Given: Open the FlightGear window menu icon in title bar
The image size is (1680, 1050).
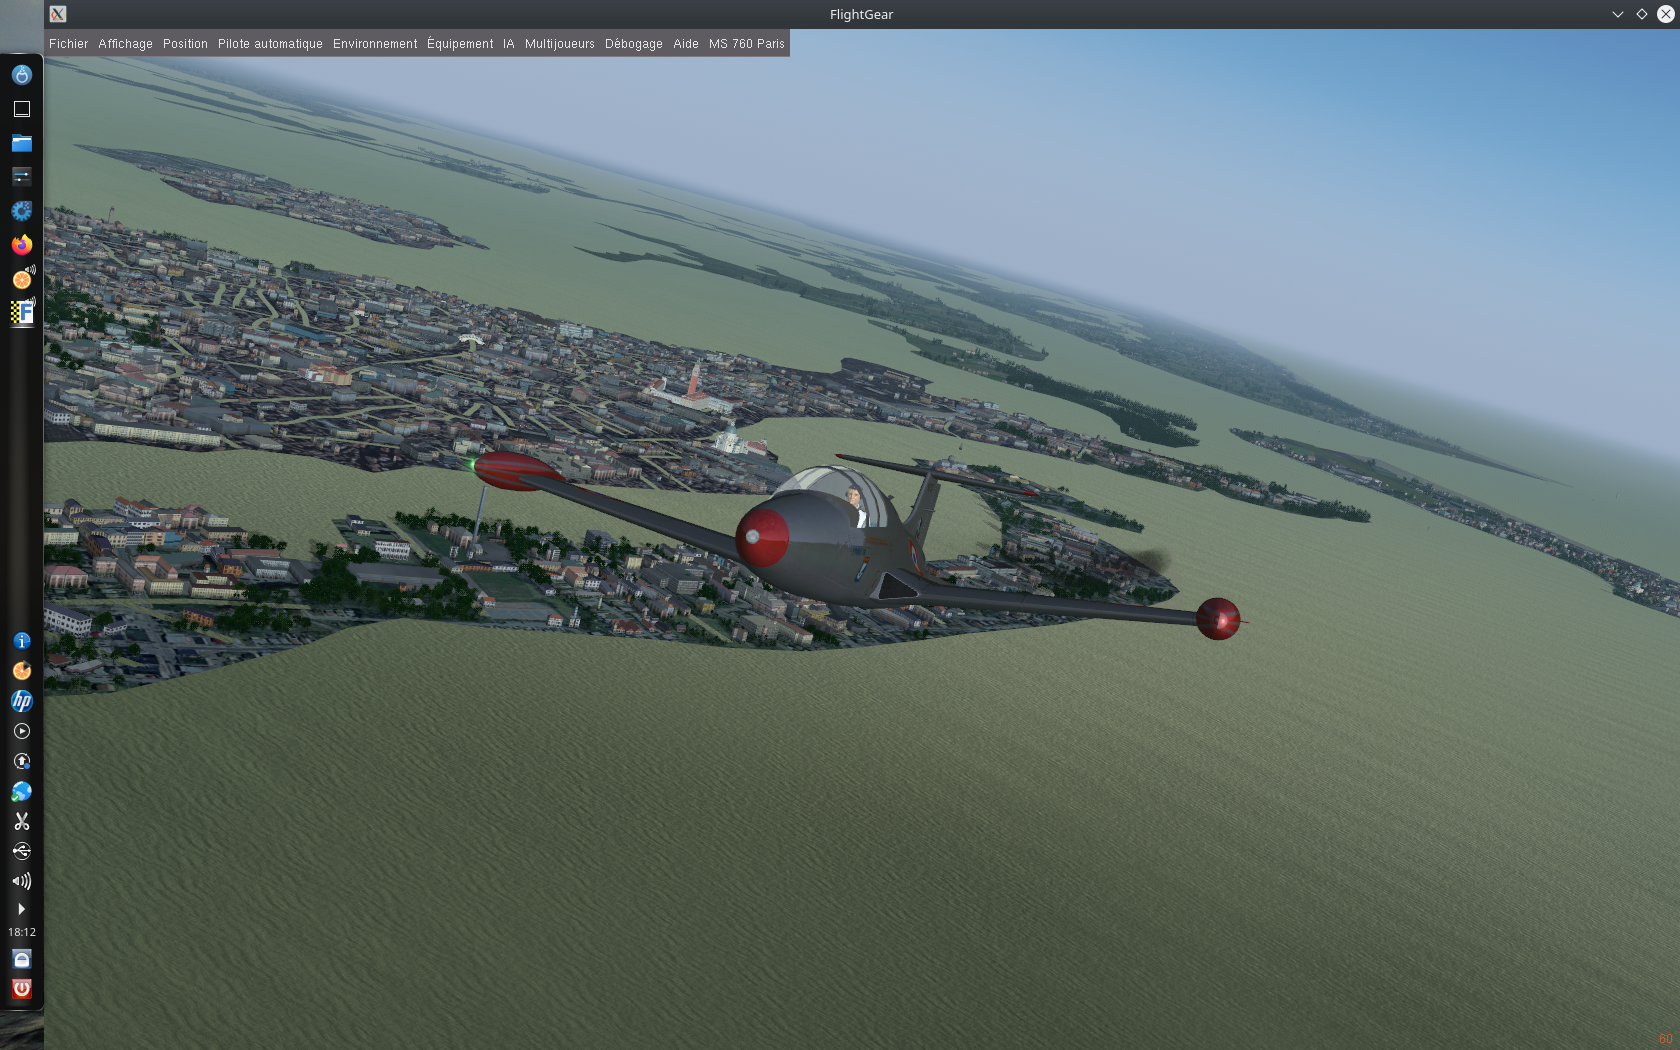Looking at the screenshot, I should tap(58, 14).
